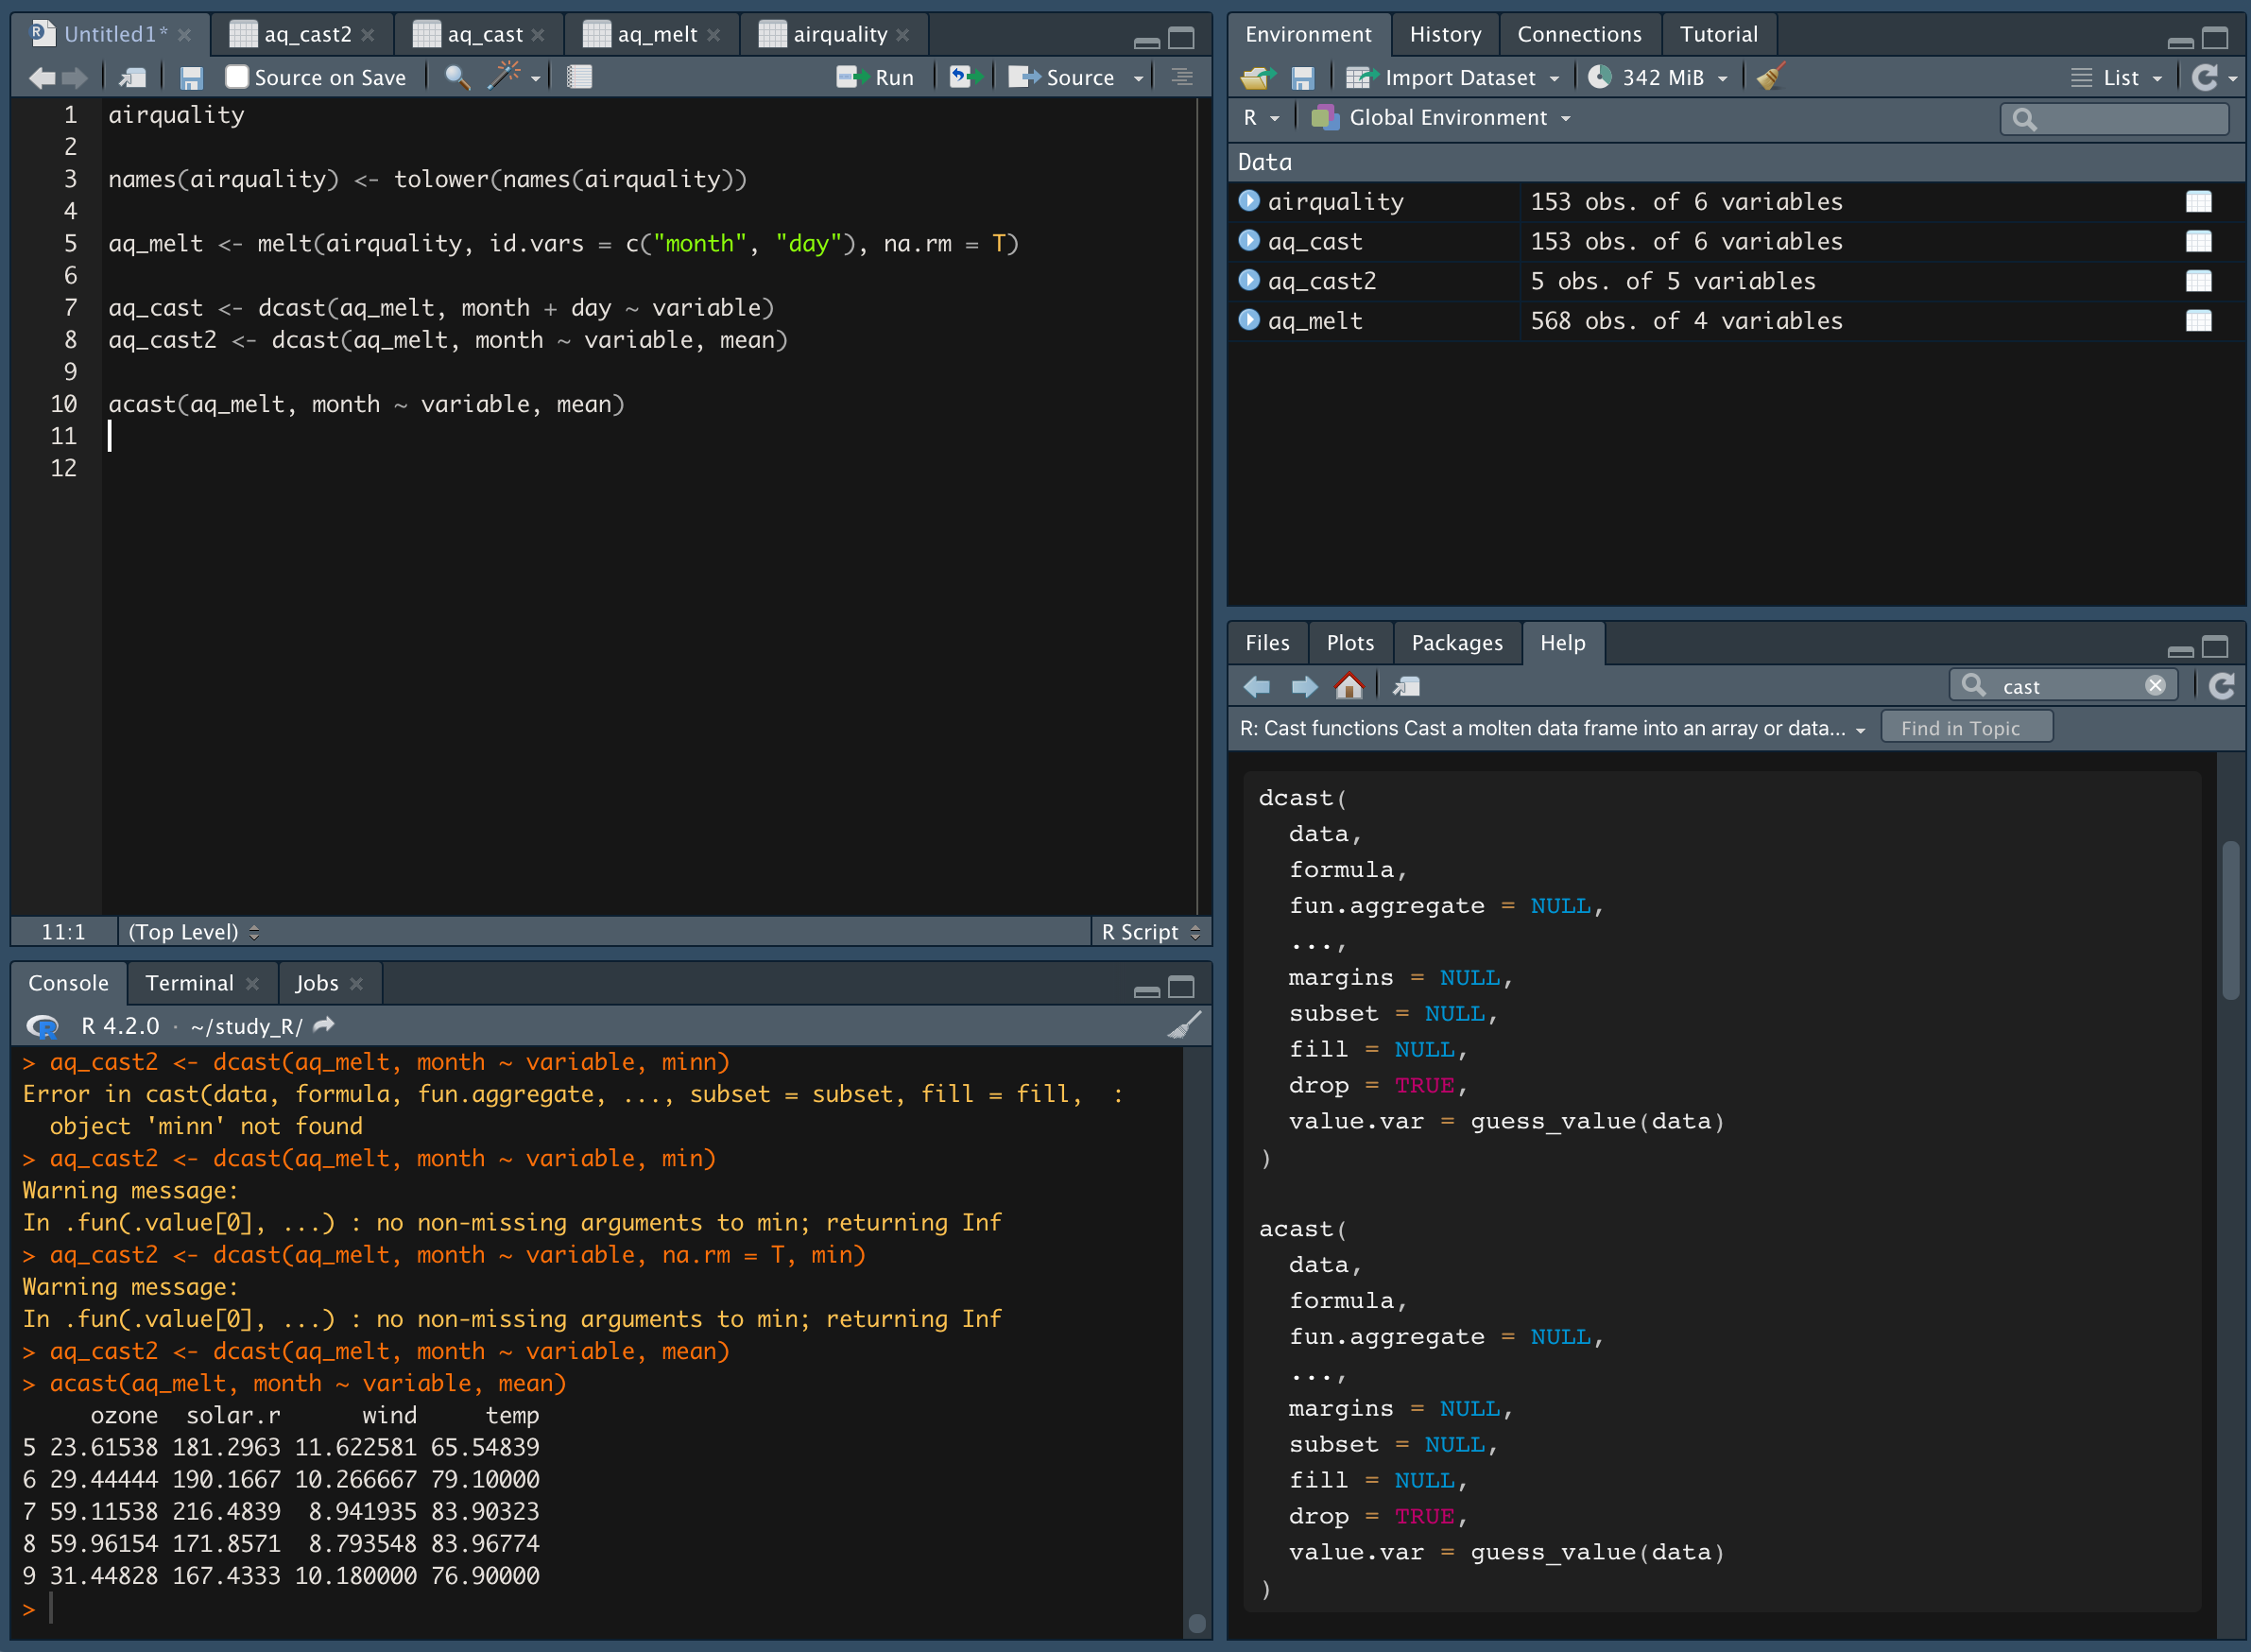The height and width of the screenshot is (1652, 2251).
Task: Click the back navigation arrow in Help panel
Action: (x=1257, y=685)
